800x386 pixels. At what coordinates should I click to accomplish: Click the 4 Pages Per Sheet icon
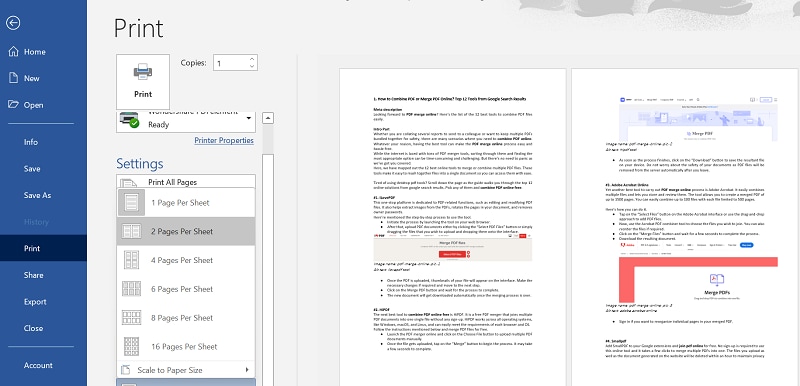(x=132, y=260)
